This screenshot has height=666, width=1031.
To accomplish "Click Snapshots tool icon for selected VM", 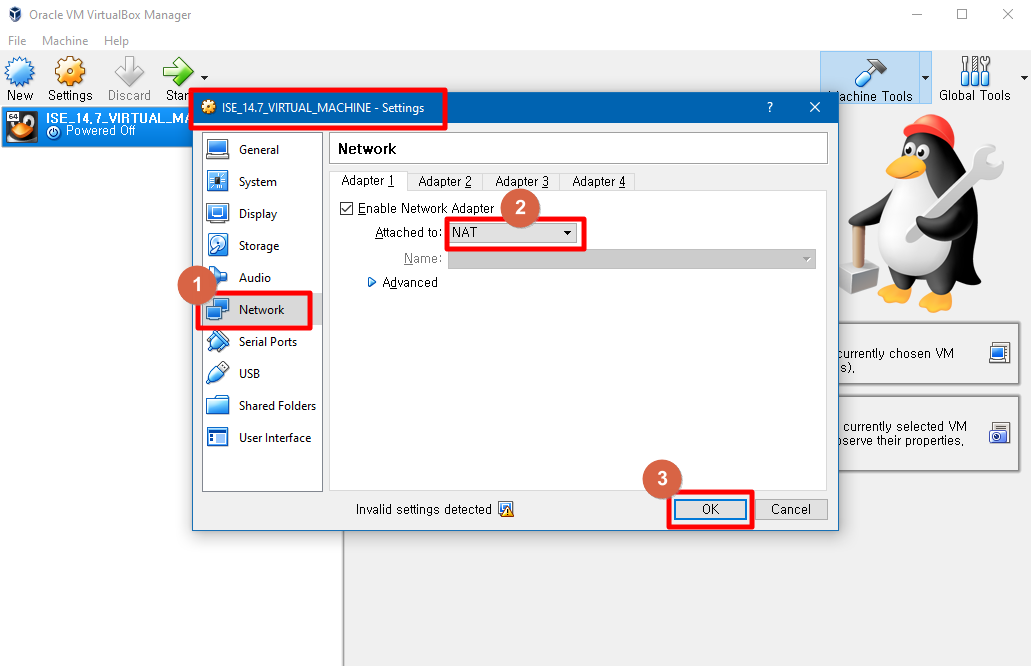I will click(x=999, y=433).
